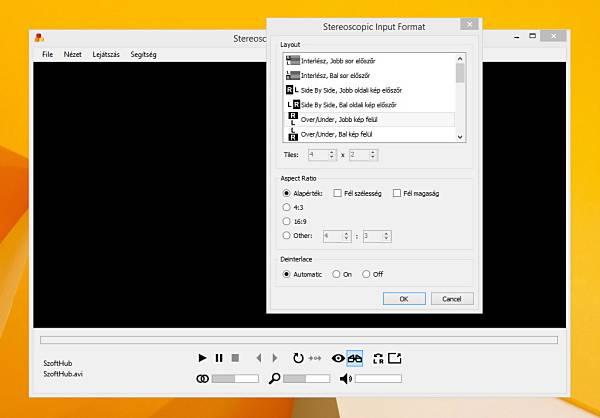Click the swap left/right icon

click(378, 358)
